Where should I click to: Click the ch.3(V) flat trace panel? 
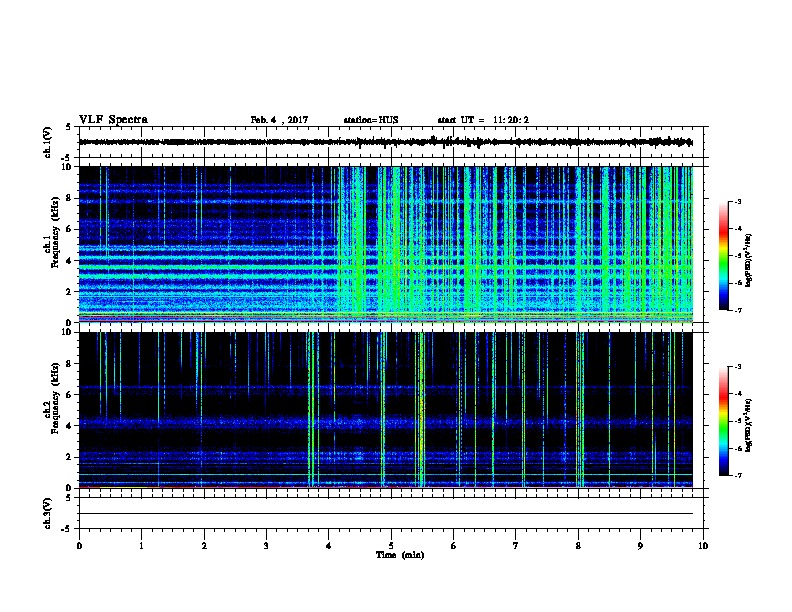391,513
